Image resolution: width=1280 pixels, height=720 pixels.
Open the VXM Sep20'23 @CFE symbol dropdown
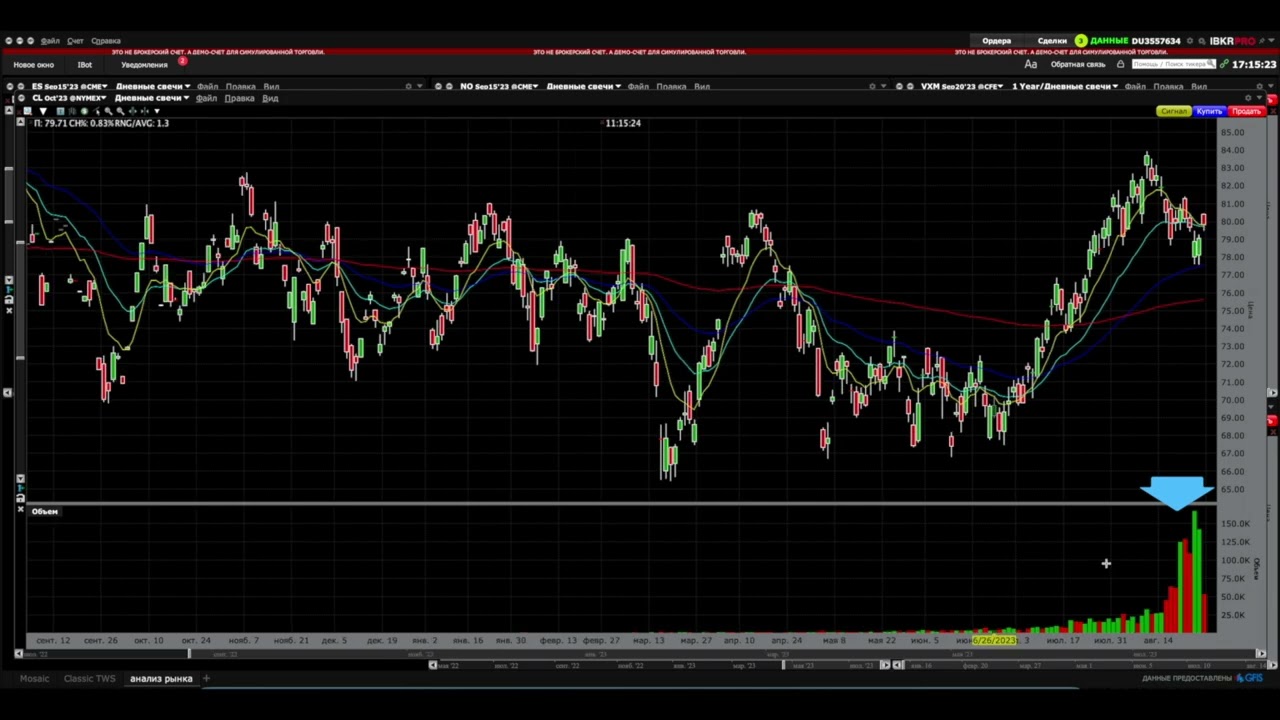tap(962, 86)
